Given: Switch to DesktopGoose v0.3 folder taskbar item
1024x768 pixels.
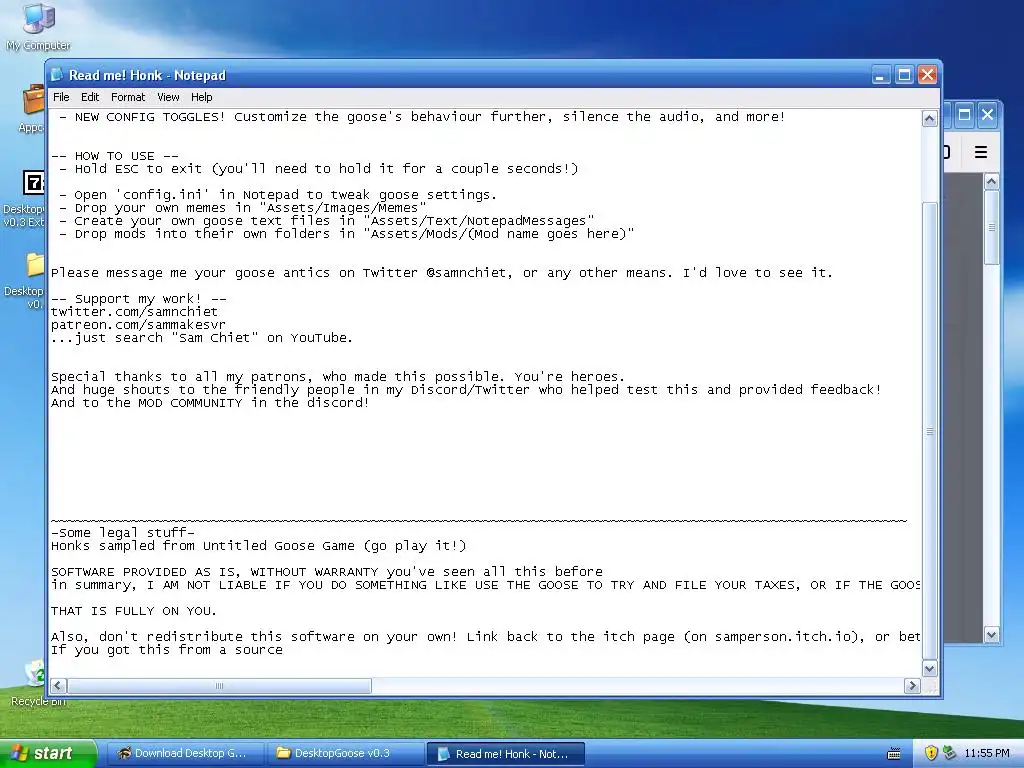Looking at the screenshot, I should coord(345,753).
